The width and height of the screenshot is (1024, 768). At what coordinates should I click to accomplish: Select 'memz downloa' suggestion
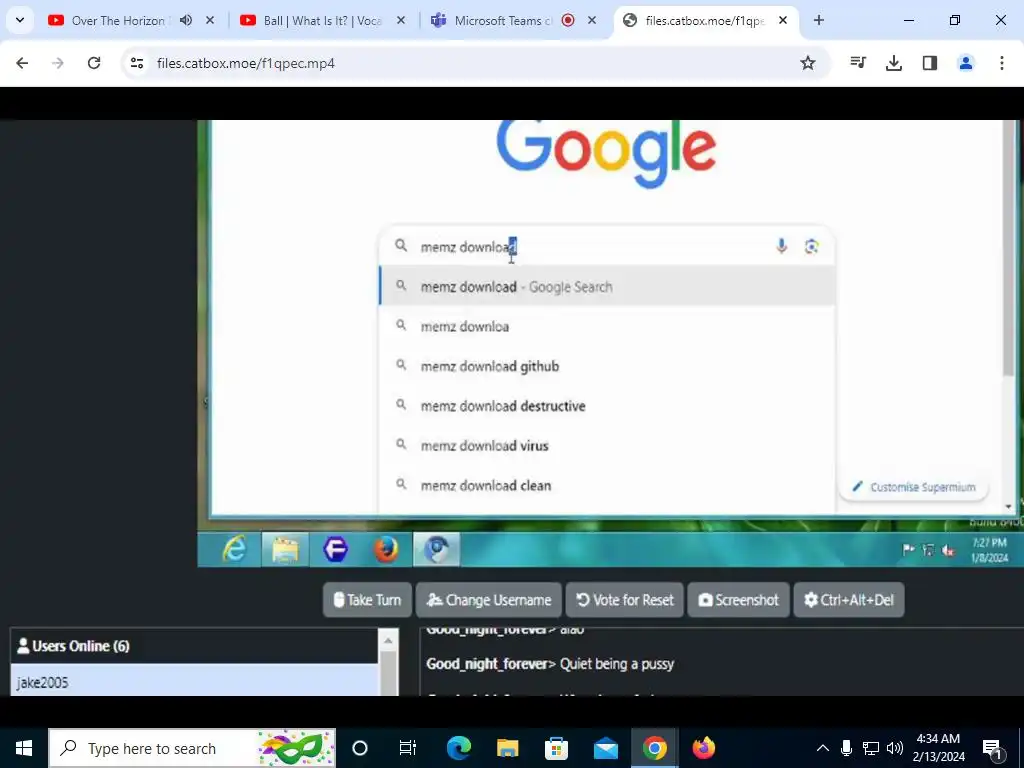(607, 327)
